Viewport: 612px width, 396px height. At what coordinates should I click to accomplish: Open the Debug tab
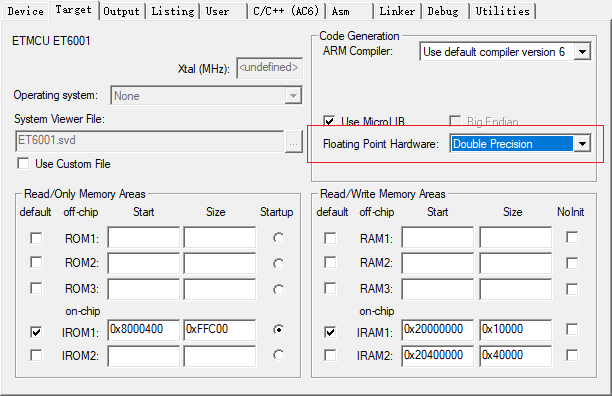[x=445, y=11]
